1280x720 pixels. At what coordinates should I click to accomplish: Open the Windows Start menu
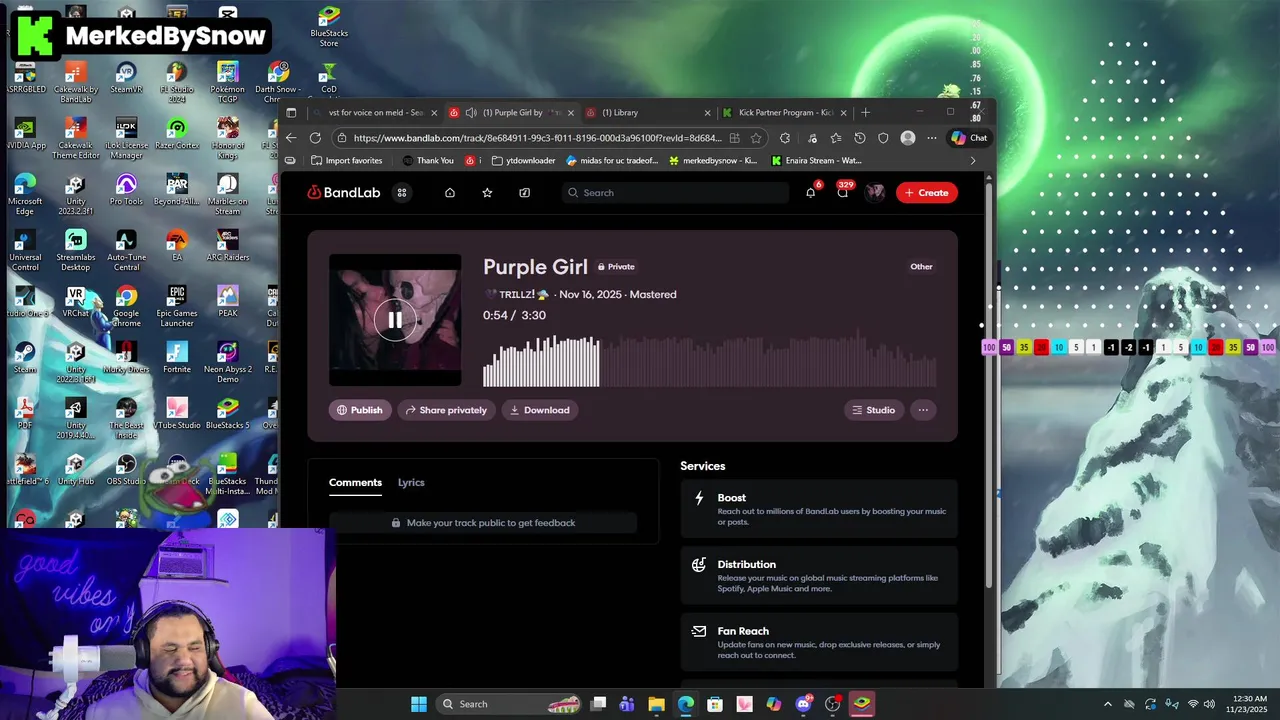click(x=419, y=704)
